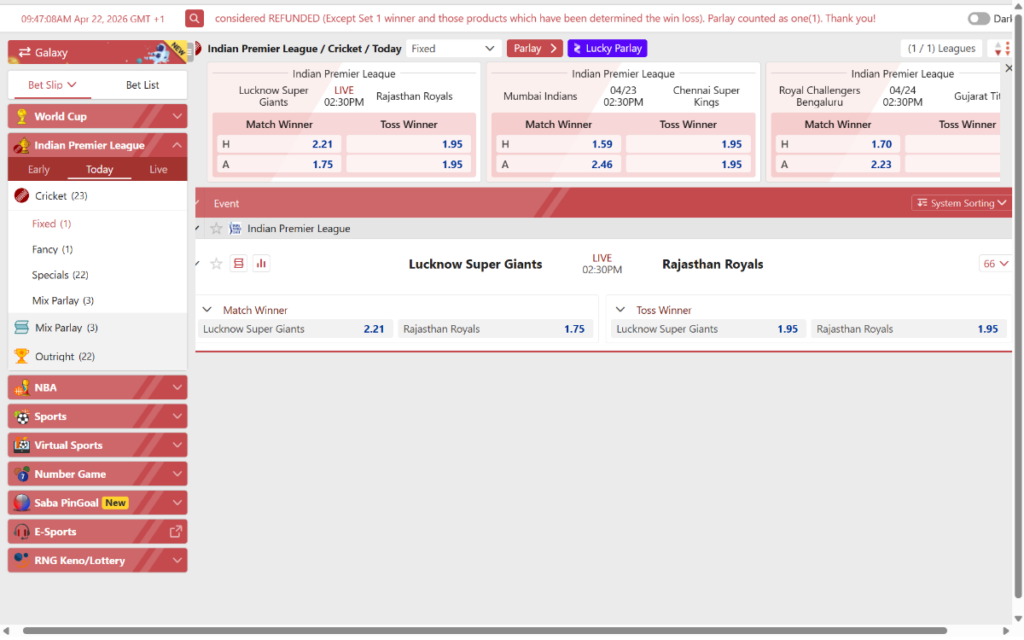Click the horizontal scrollbar at bottom
Viewport: 1024px width, 640px height.
480,631
